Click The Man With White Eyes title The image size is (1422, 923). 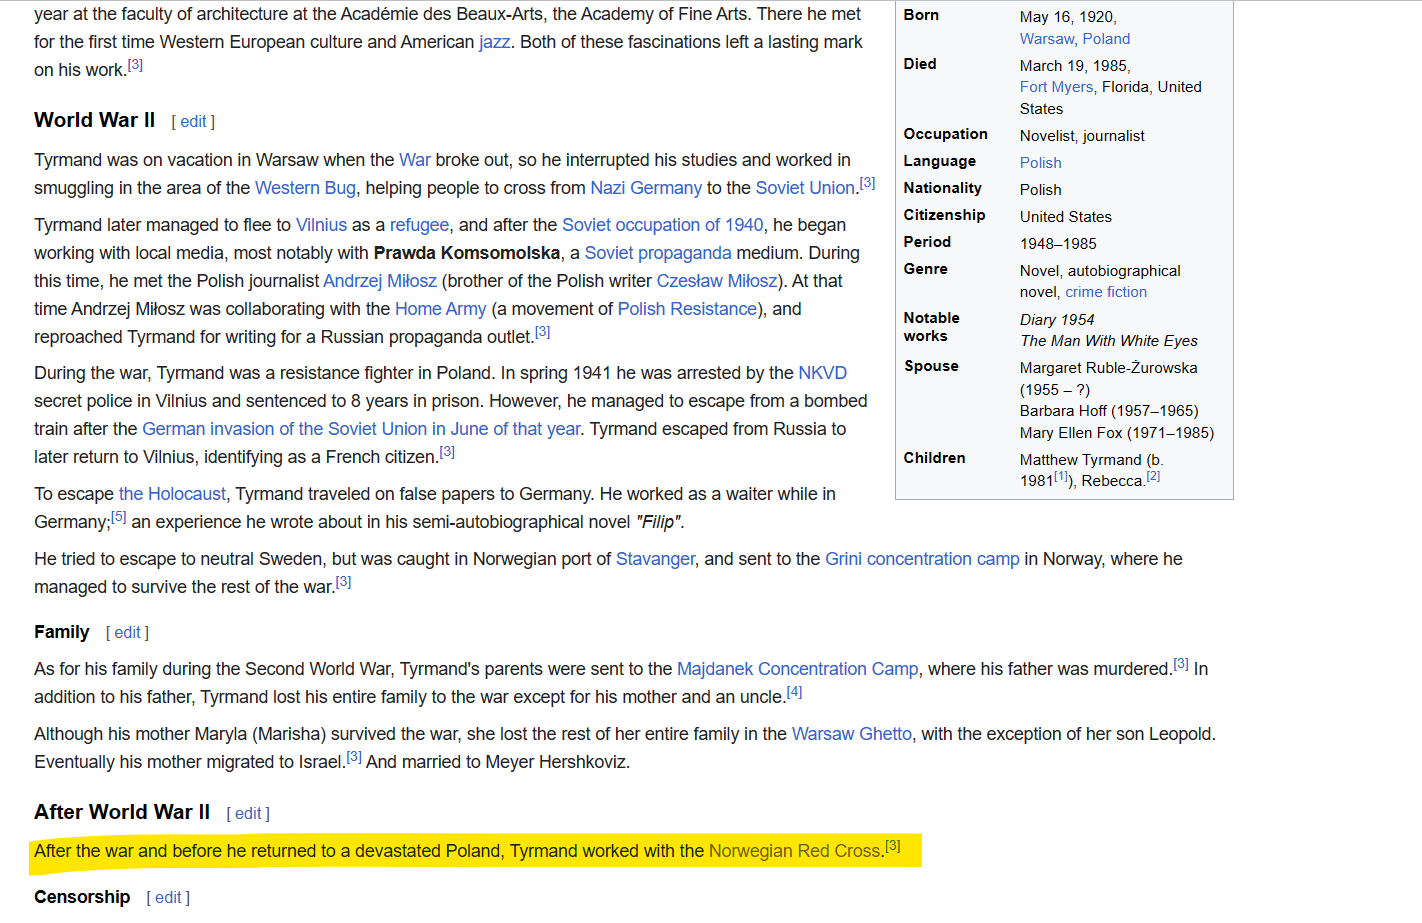(1109, 341)
